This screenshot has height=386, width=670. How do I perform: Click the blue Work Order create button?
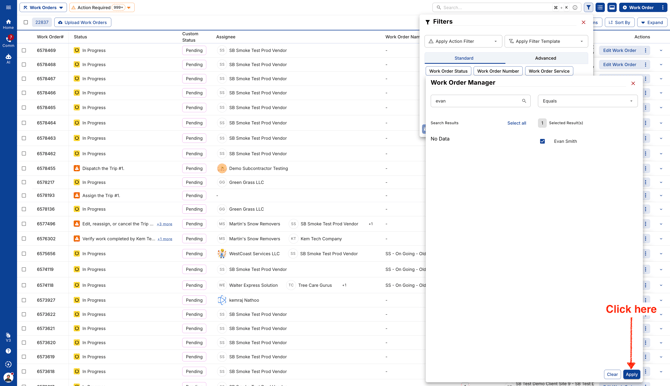tap(638, 7)
